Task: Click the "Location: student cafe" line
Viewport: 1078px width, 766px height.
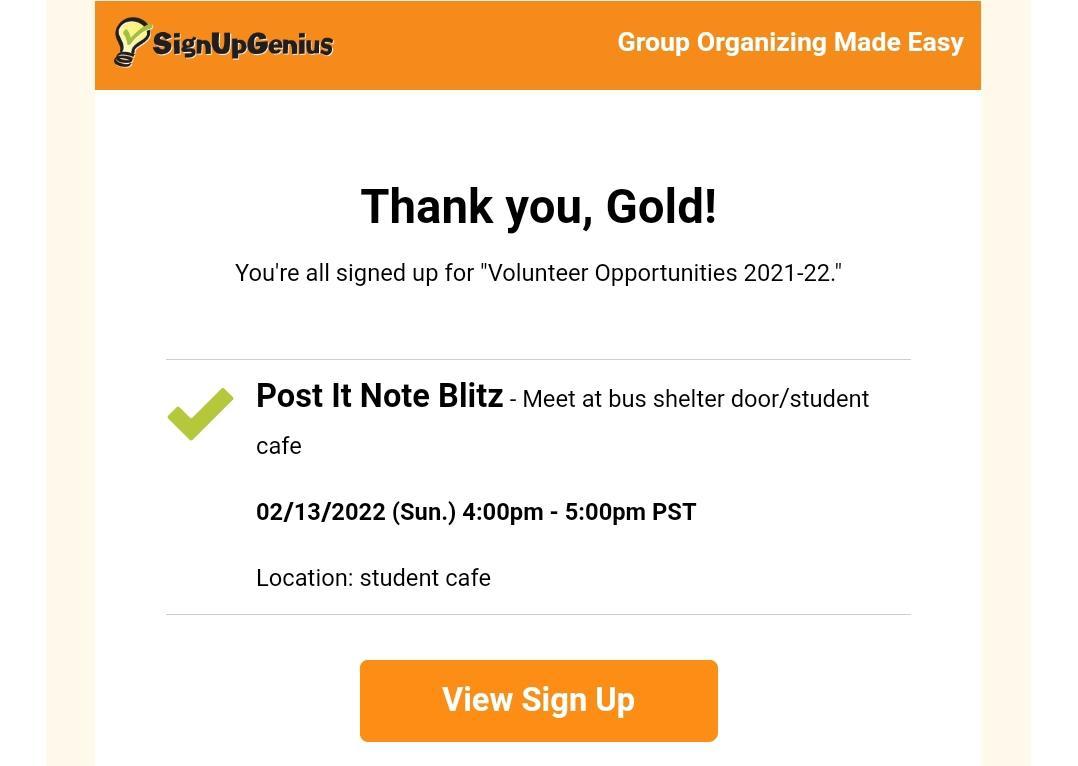Action: (x=373, y=578)
